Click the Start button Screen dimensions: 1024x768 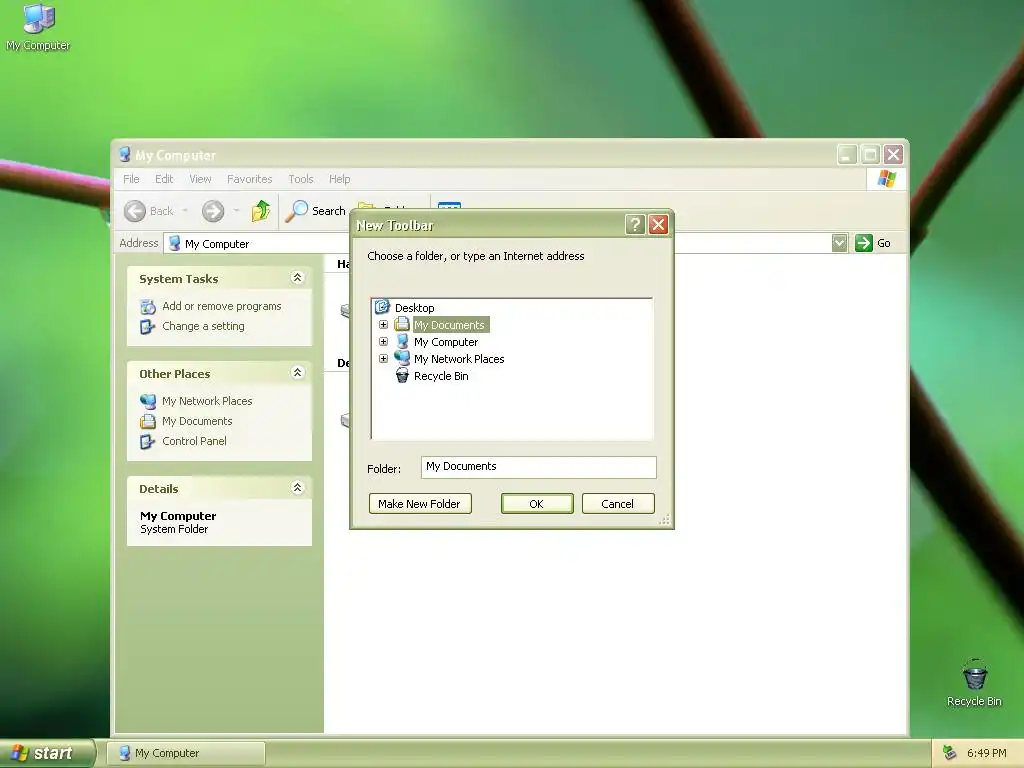47,753
